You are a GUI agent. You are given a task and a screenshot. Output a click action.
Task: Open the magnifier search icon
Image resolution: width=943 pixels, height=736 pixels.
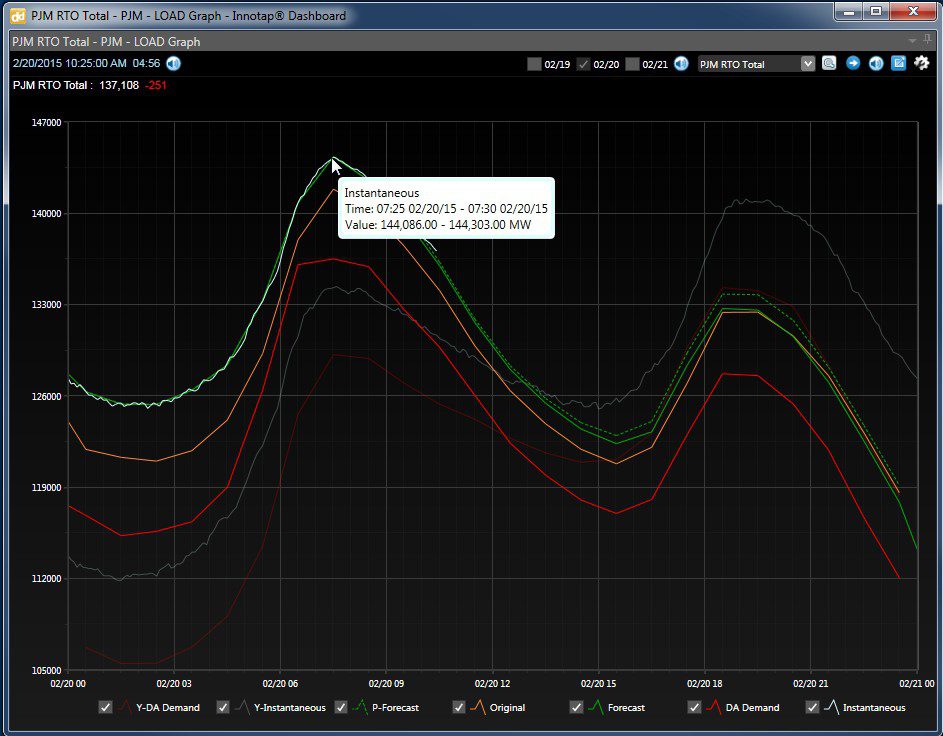[x=829, y=63]
